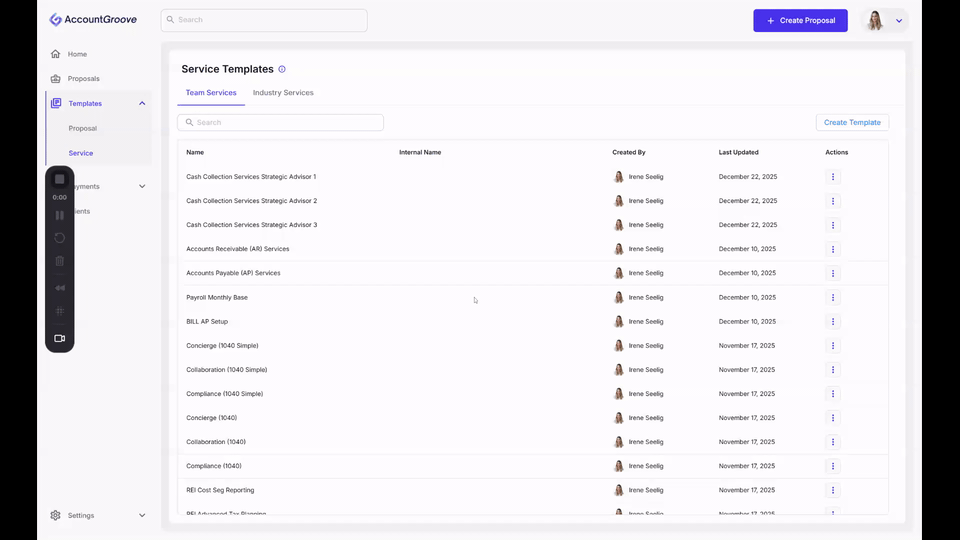The width and height of the screenshot is (960, 540).
Task: Open actions menu for BILL AP Setup
Action: 833,321
